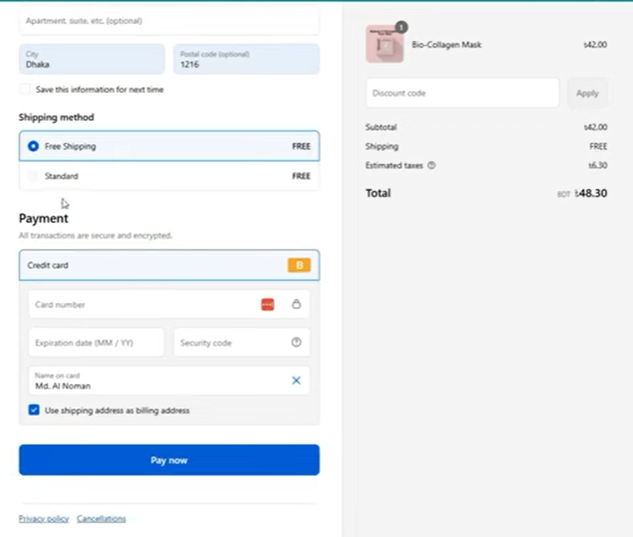Image resolution: width=633 pixels, height=537 pixels.
Task: Select the Standard shipping method
Action: 33,176
